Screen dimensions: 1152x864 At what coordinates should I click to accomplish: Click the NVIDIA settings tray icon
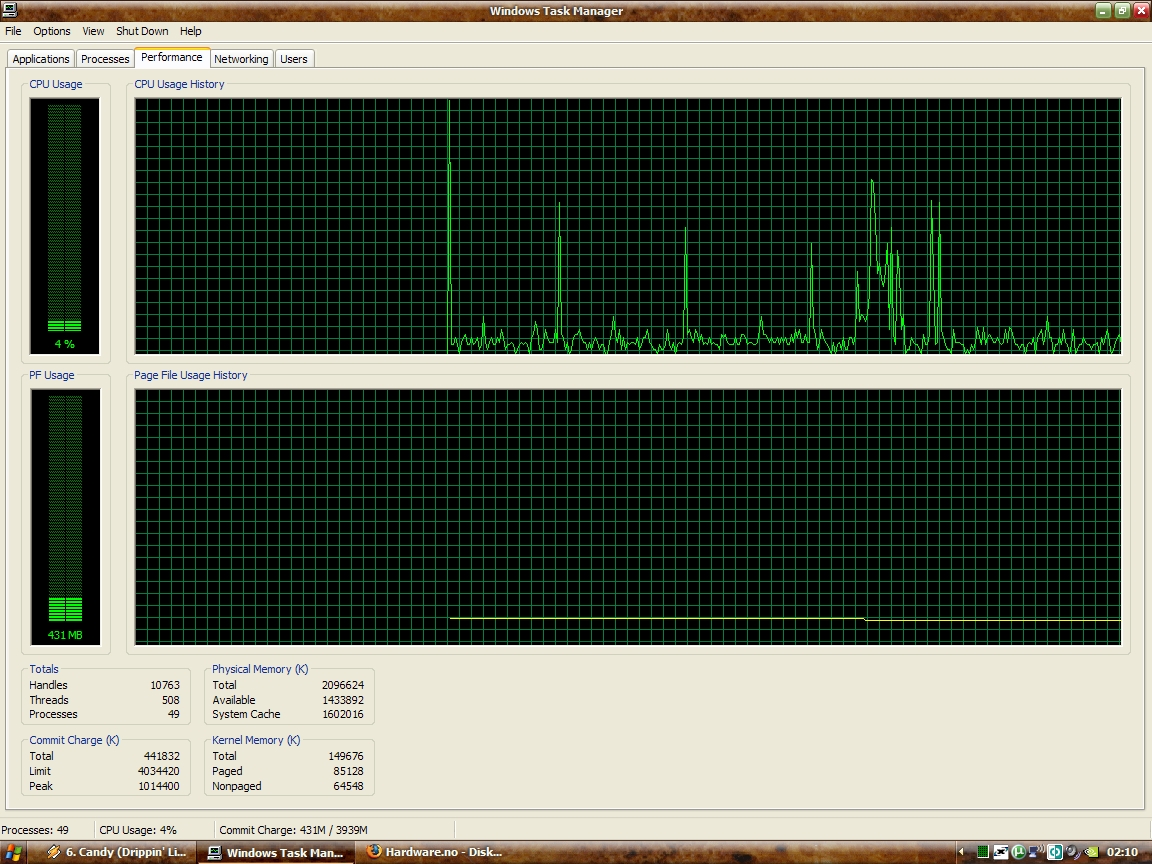[1091, 852]
